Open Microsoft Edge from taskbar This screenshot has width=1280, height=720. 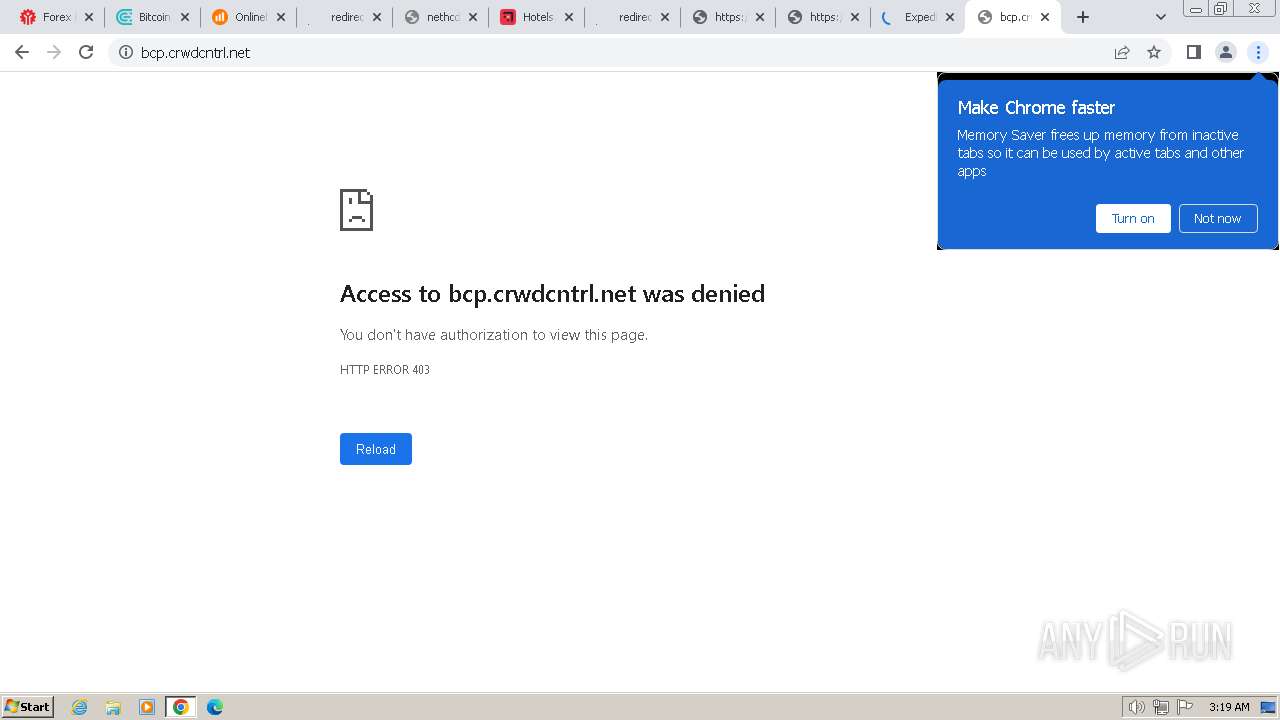[x=215, y=707]
